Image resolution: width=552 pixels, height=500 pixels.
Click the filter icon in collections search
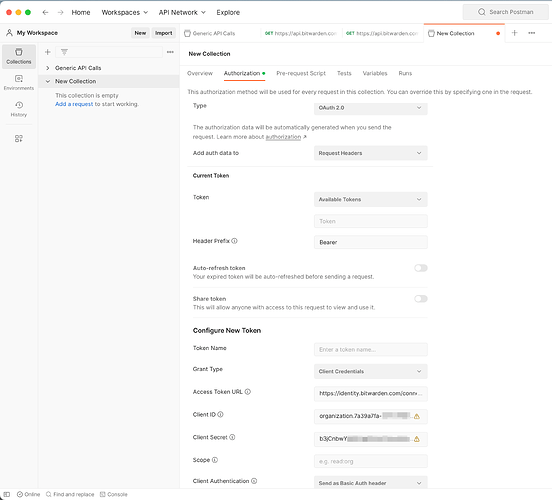point(64,52)
